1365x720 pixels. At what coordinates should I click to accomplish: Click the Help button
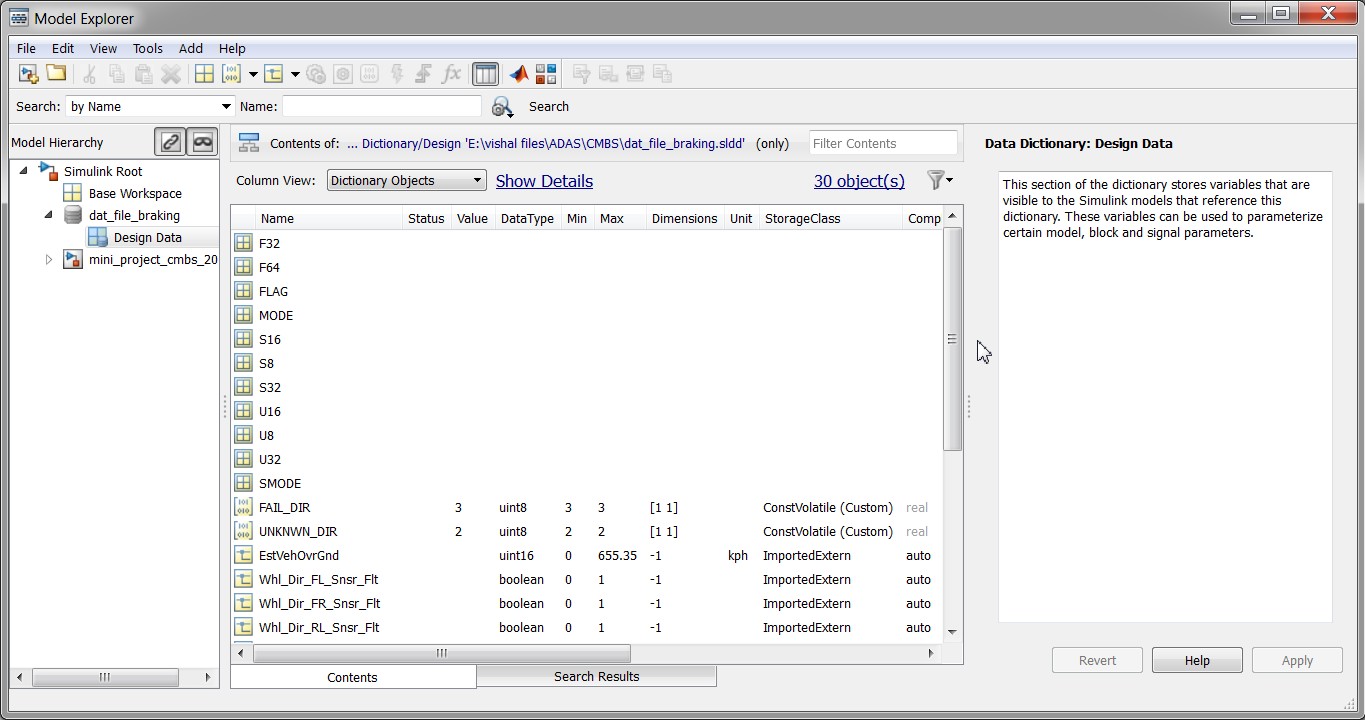click(1197, 660)
